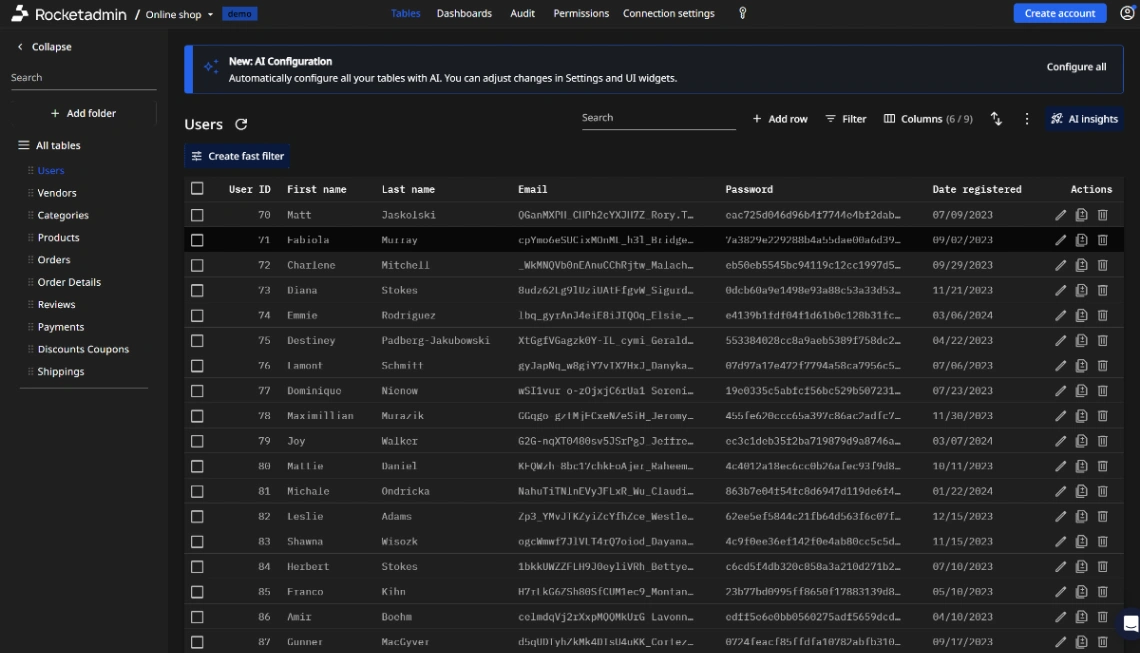Open the Audit section
Viewport: 1140px width, 653px height.
click(x=522, y=13)
